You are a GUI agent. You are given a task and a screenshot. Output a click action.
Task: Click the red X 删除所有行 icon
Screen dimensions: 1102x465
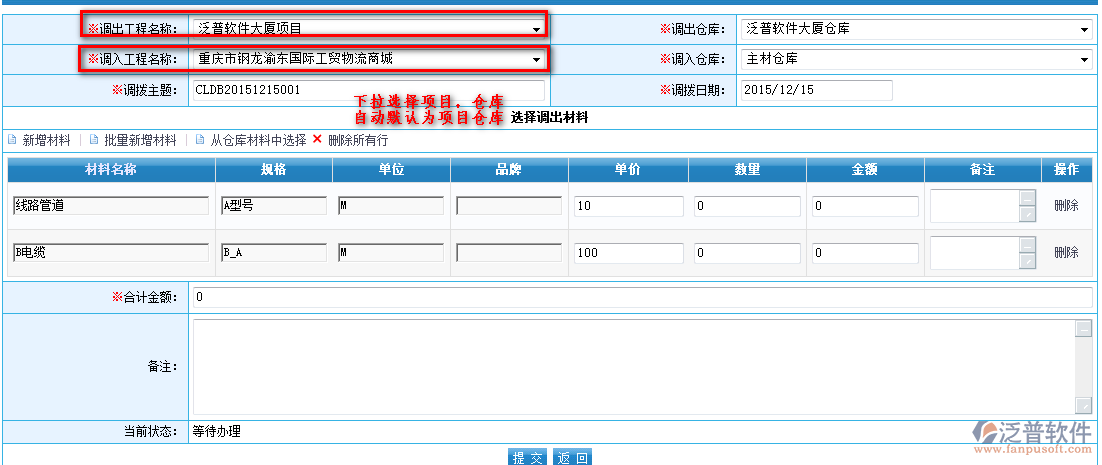(x=317, y=139)
